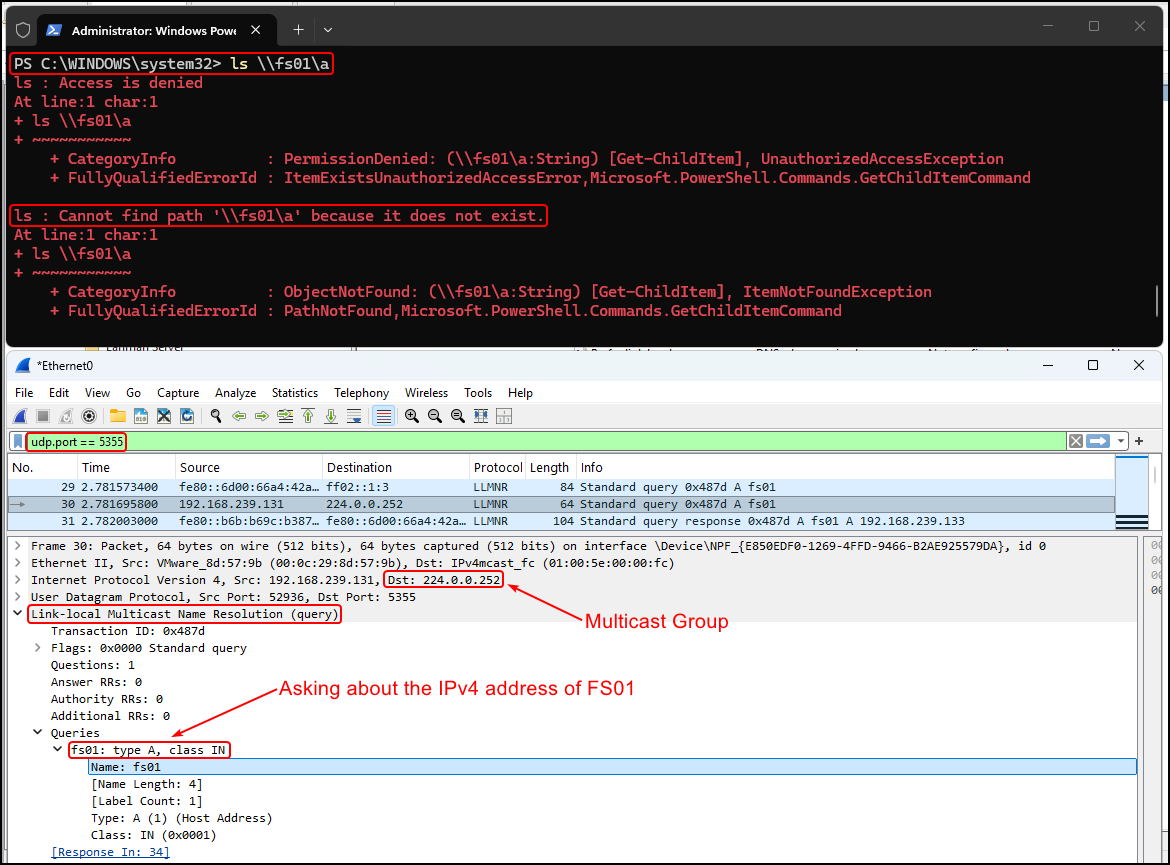
Task: Collapse the fs01: type A, class IN row
Action: [57, 750]
